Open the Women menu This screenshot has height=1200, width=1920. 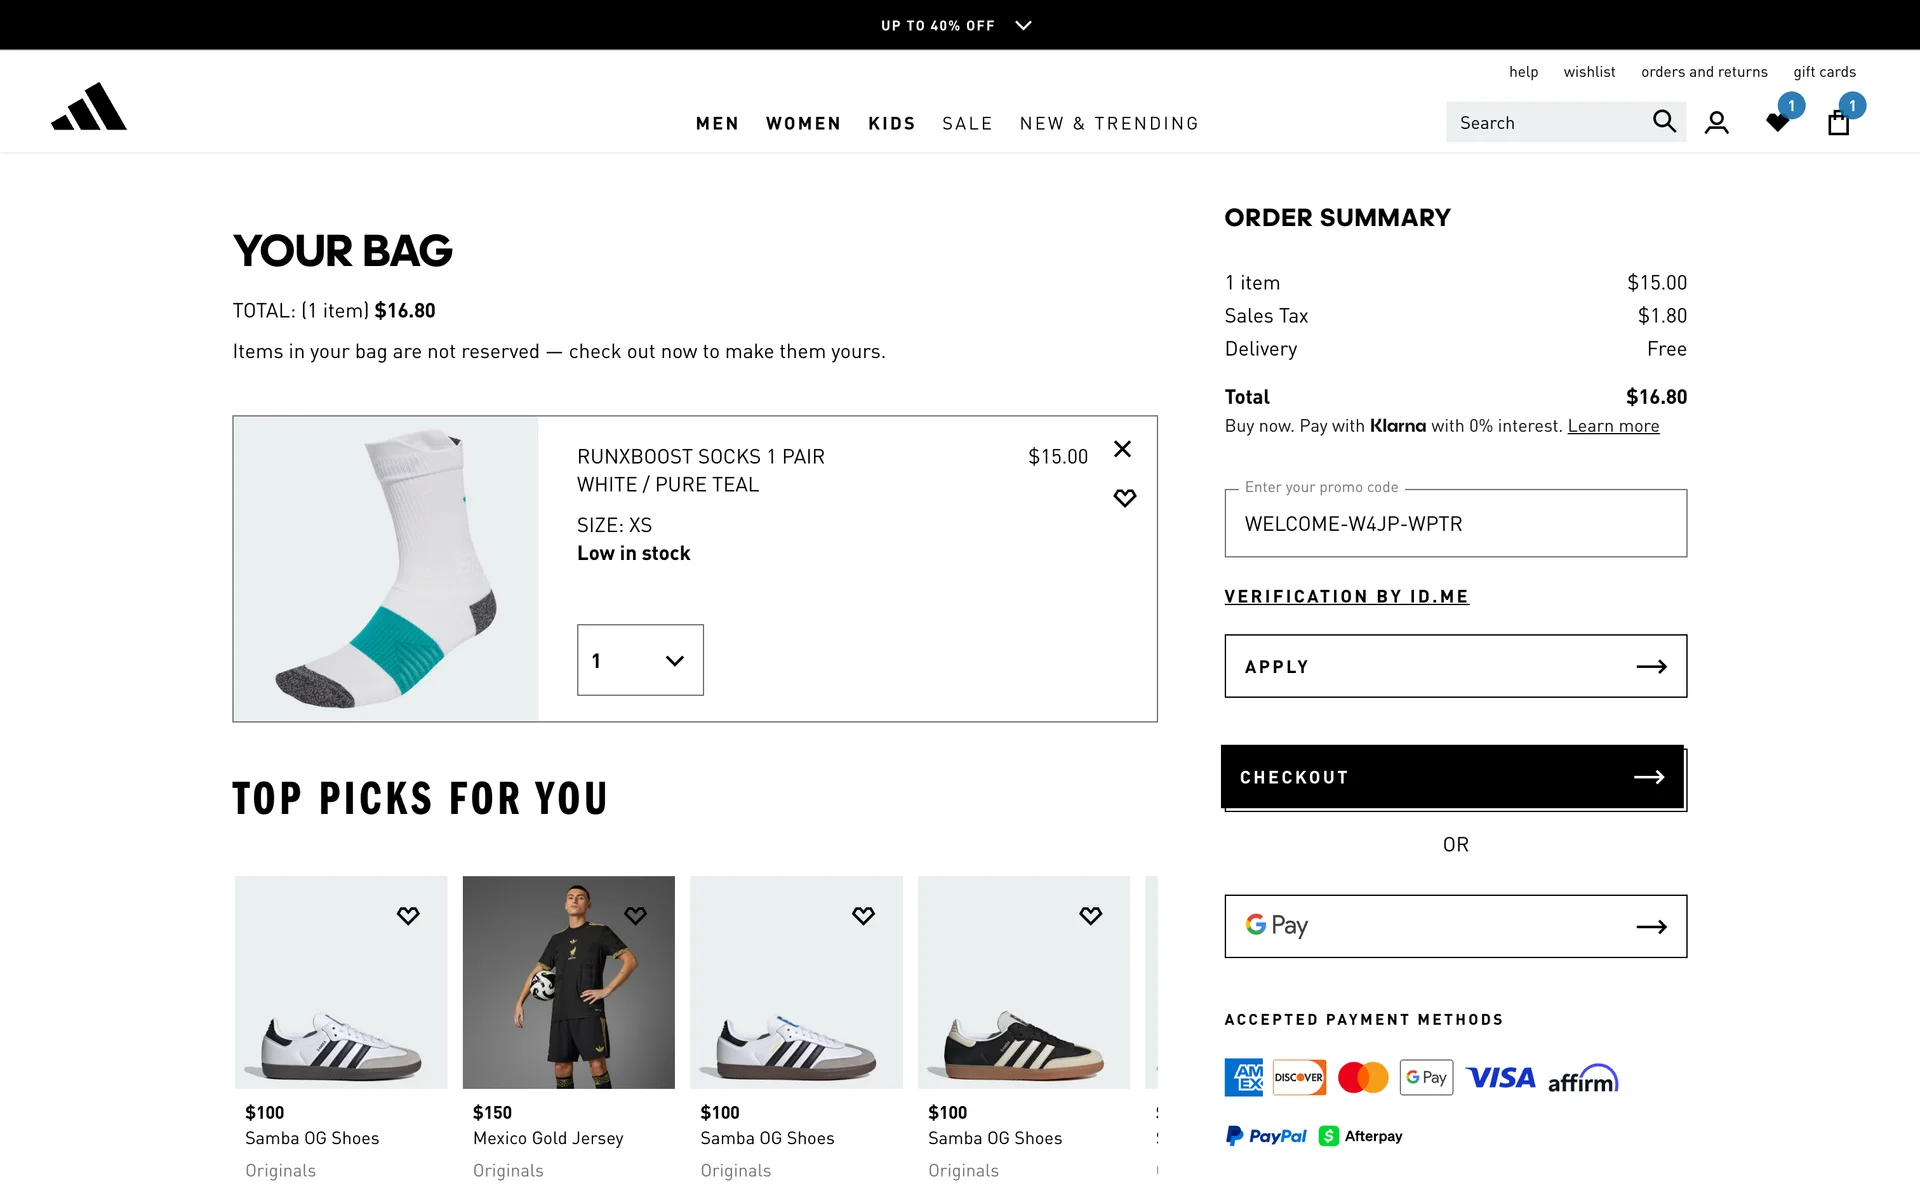[803, 123]
